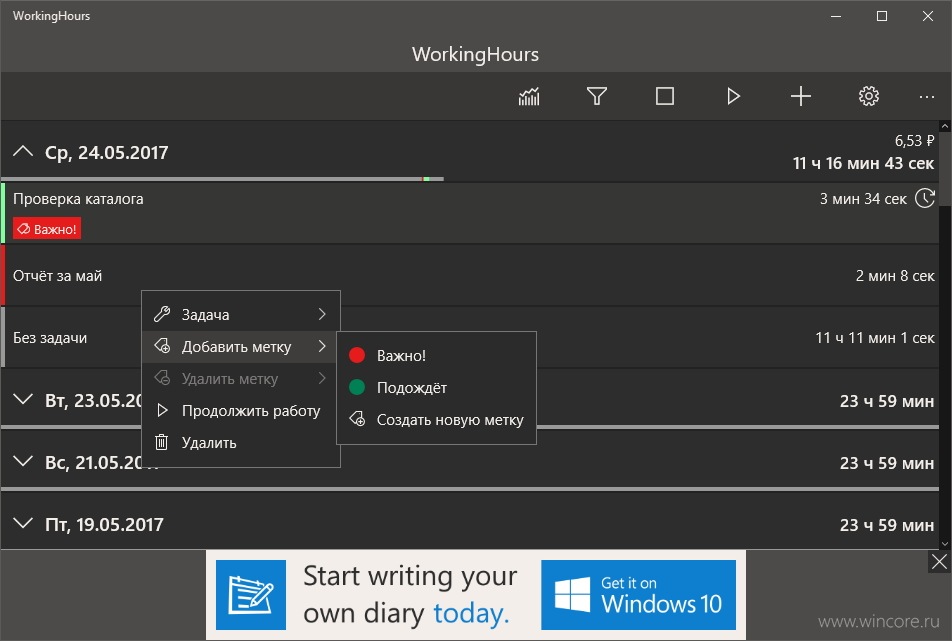Click the red color dot for Важно!
The width and height of the screenshot is (952, 641).
point(357,355)
